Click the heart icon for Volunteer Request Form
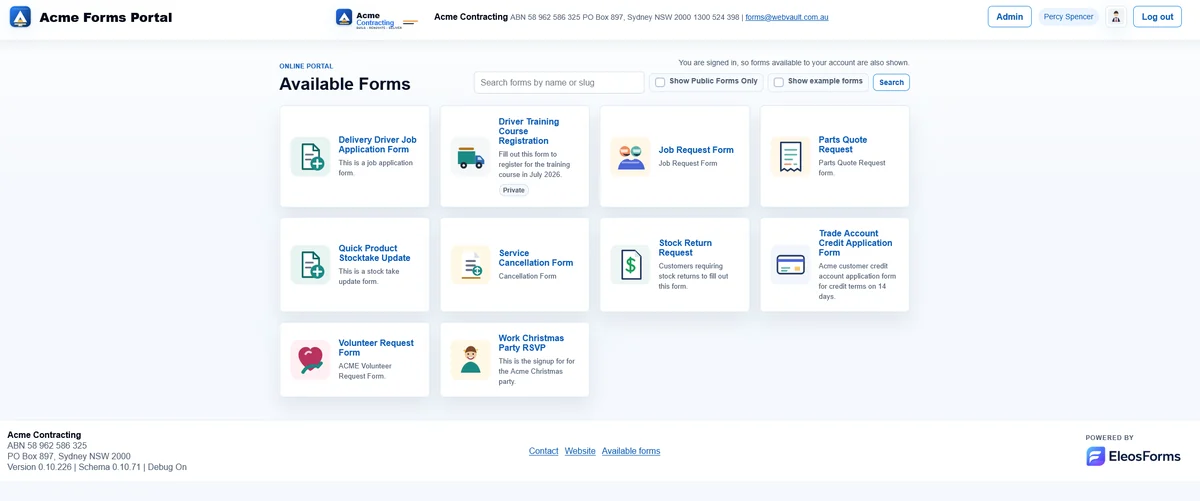Image resolution: width=1200 pixels, height=501 pixels. [310, 360]
